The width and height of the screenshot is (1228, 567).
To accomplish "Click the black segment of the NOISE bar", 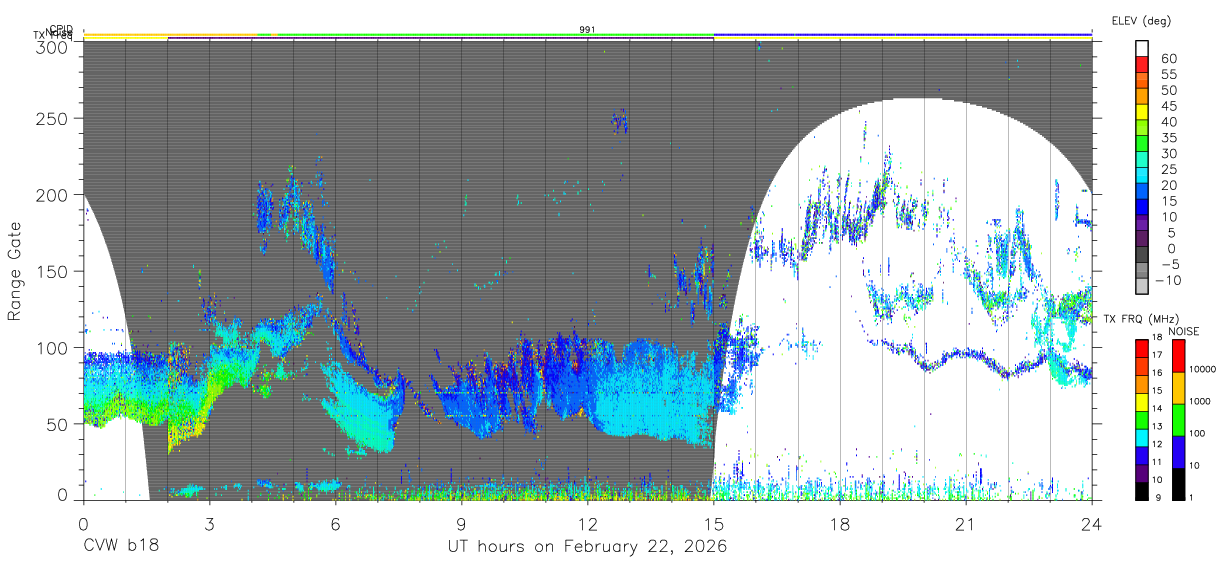I will point(1178,484).
